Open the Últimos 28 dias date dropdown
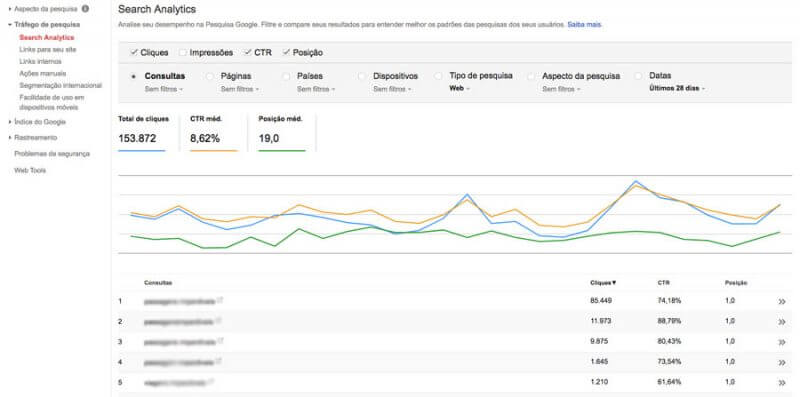The height and width of the screenshot is (397, 800). pos(677,88)
